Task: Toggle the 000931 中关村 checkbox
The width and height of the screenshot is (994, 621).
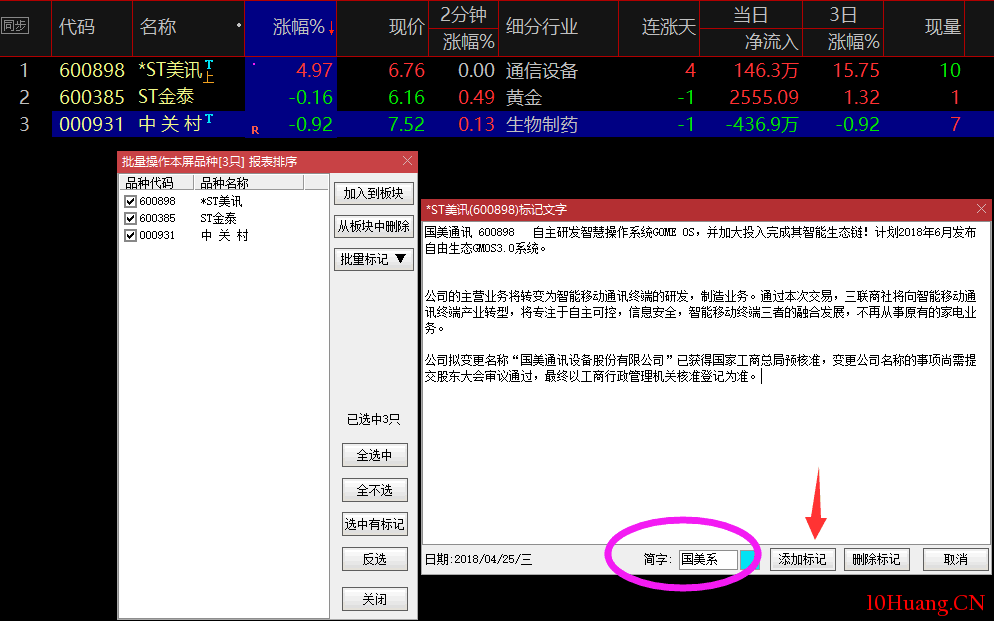Action: [x=131, y=235]
